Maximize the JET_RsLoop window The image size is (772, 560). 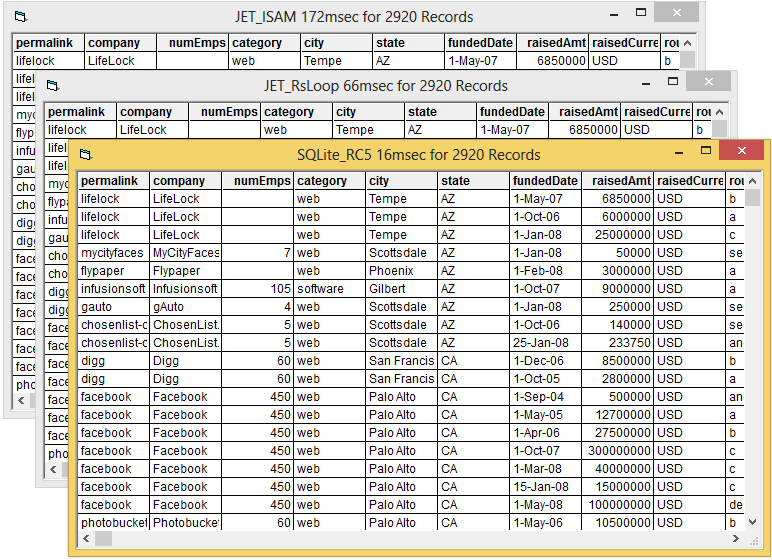[x=674, y=82]
